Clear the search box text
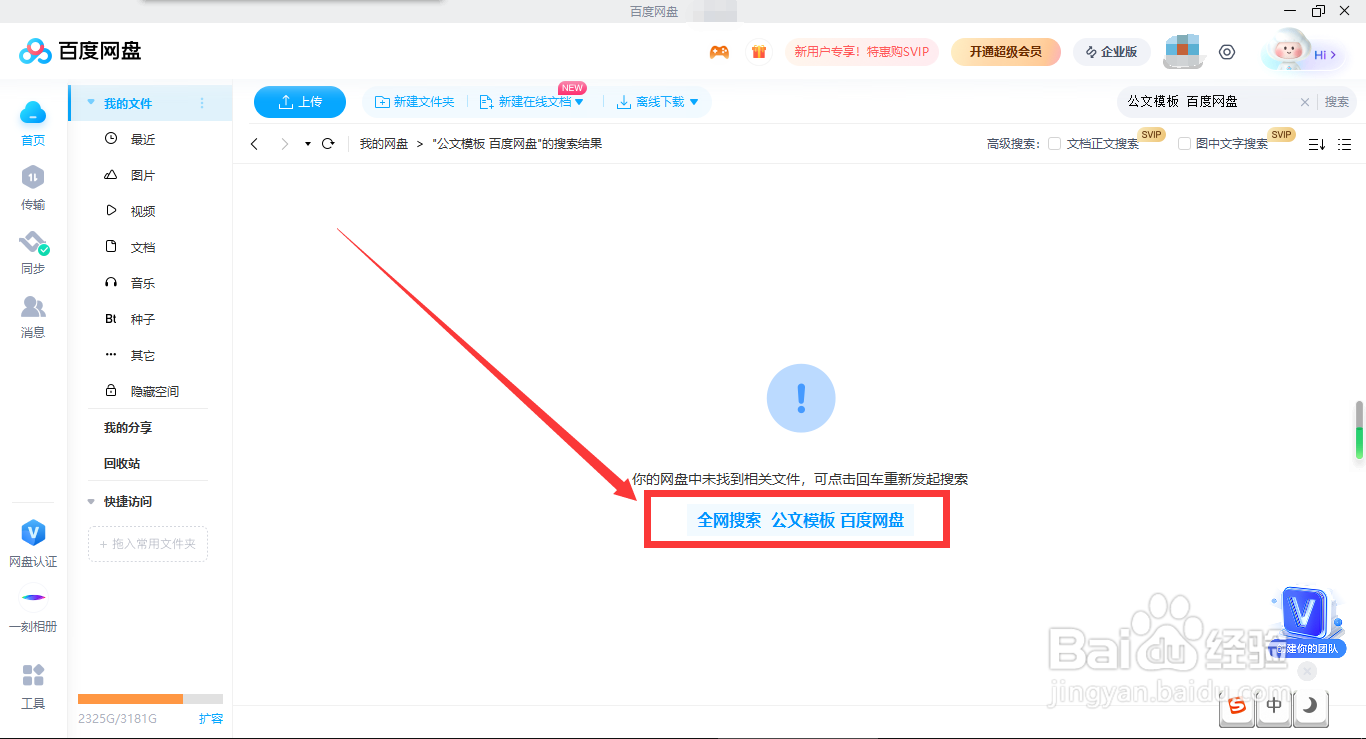 tap(1304, 102)
